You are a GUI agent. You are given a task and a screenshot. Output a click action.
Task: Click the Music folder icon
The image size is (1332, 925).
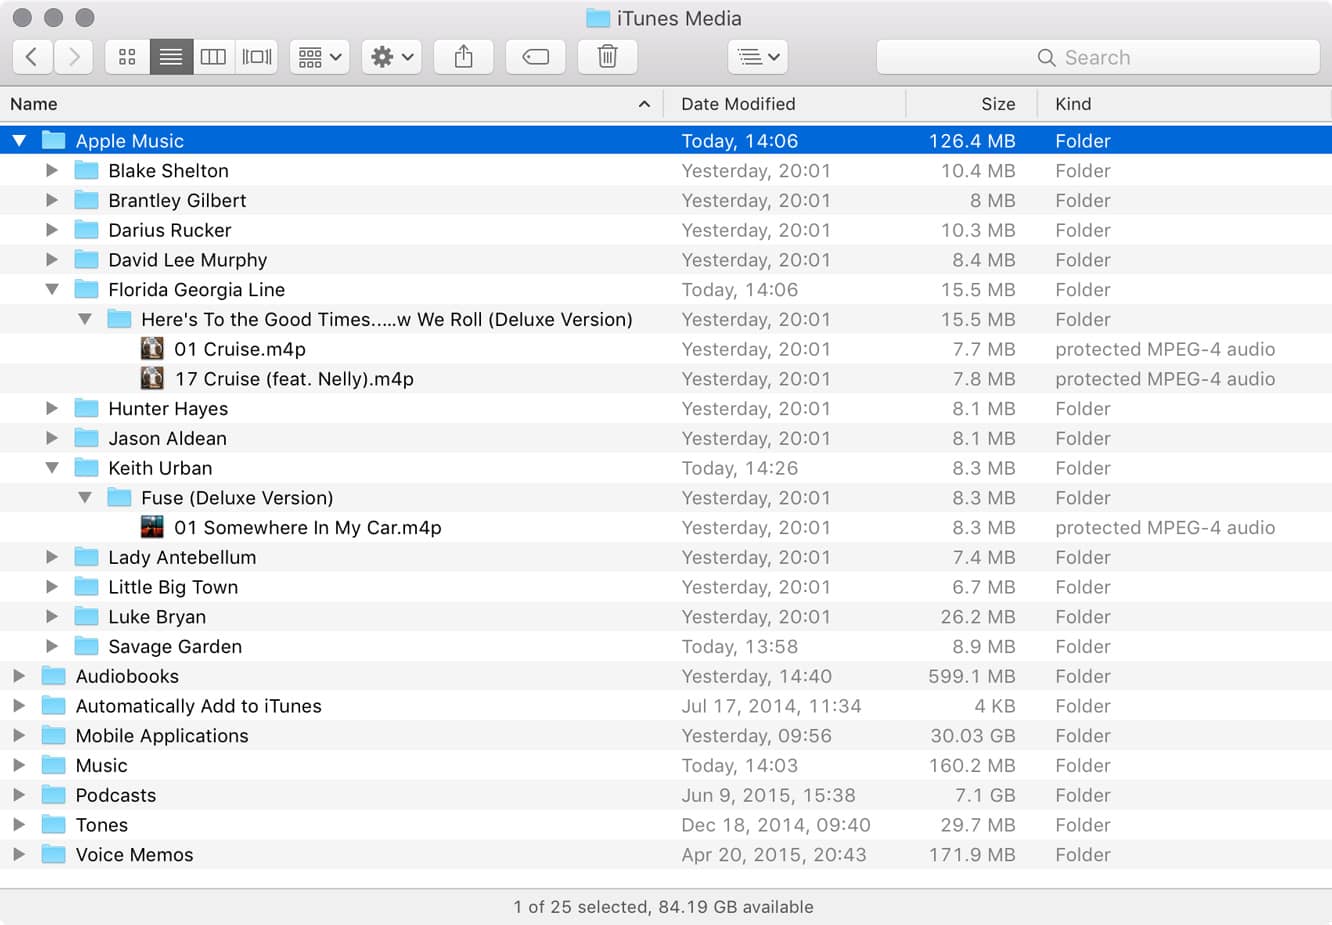(54, 765)
